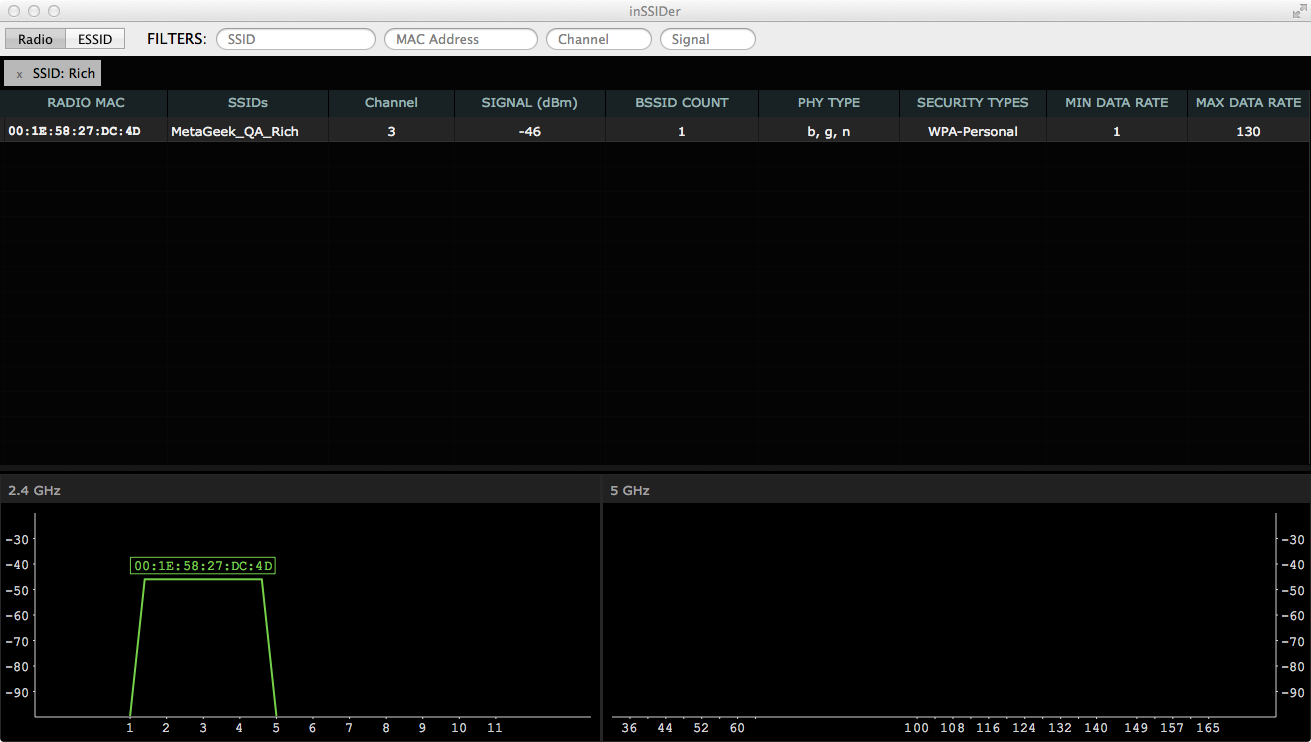Screen dimensions: 1311x742
Task: Click the 2.4 GHz panel title
Action: (34, 491)
